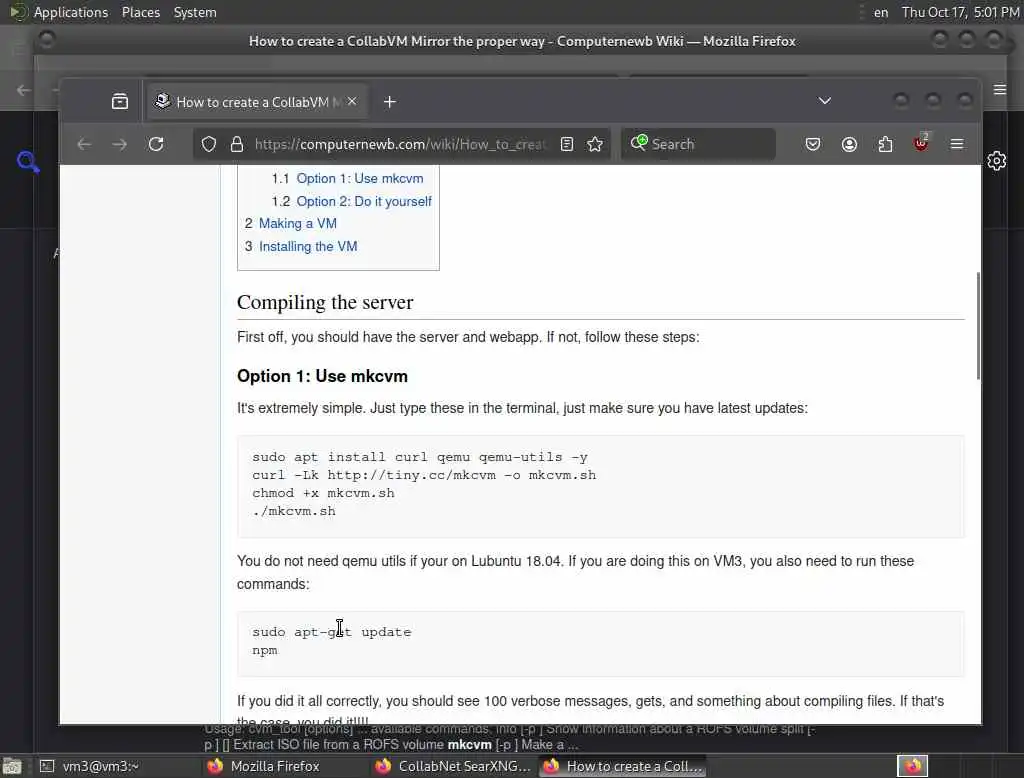Image resolution: width=1024 pixels, height=778 pixels.
Task: Jump to 'Installing the VM' section link
Action: (x=308, y=246)
